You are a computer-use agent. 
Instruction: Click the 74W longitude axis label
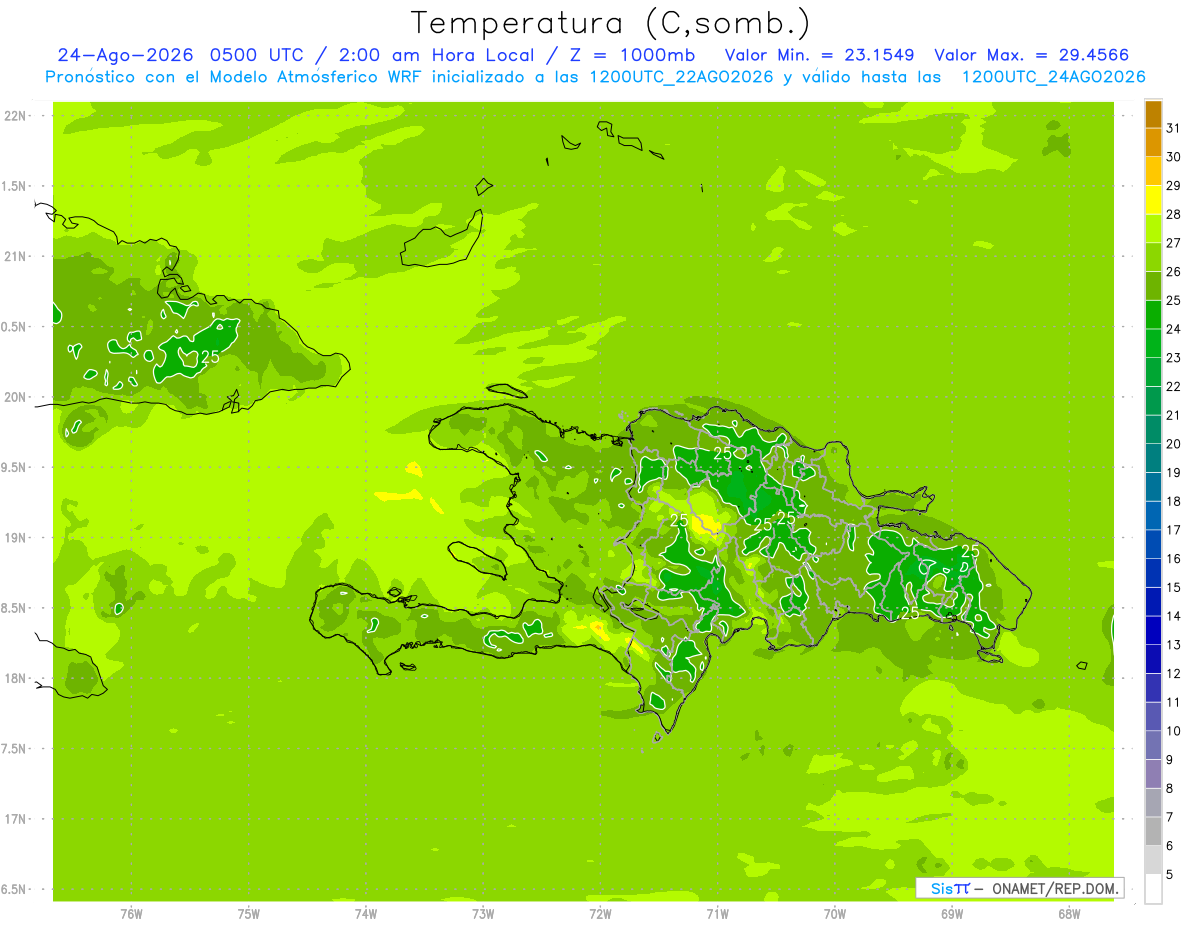(x=366, y=914)
